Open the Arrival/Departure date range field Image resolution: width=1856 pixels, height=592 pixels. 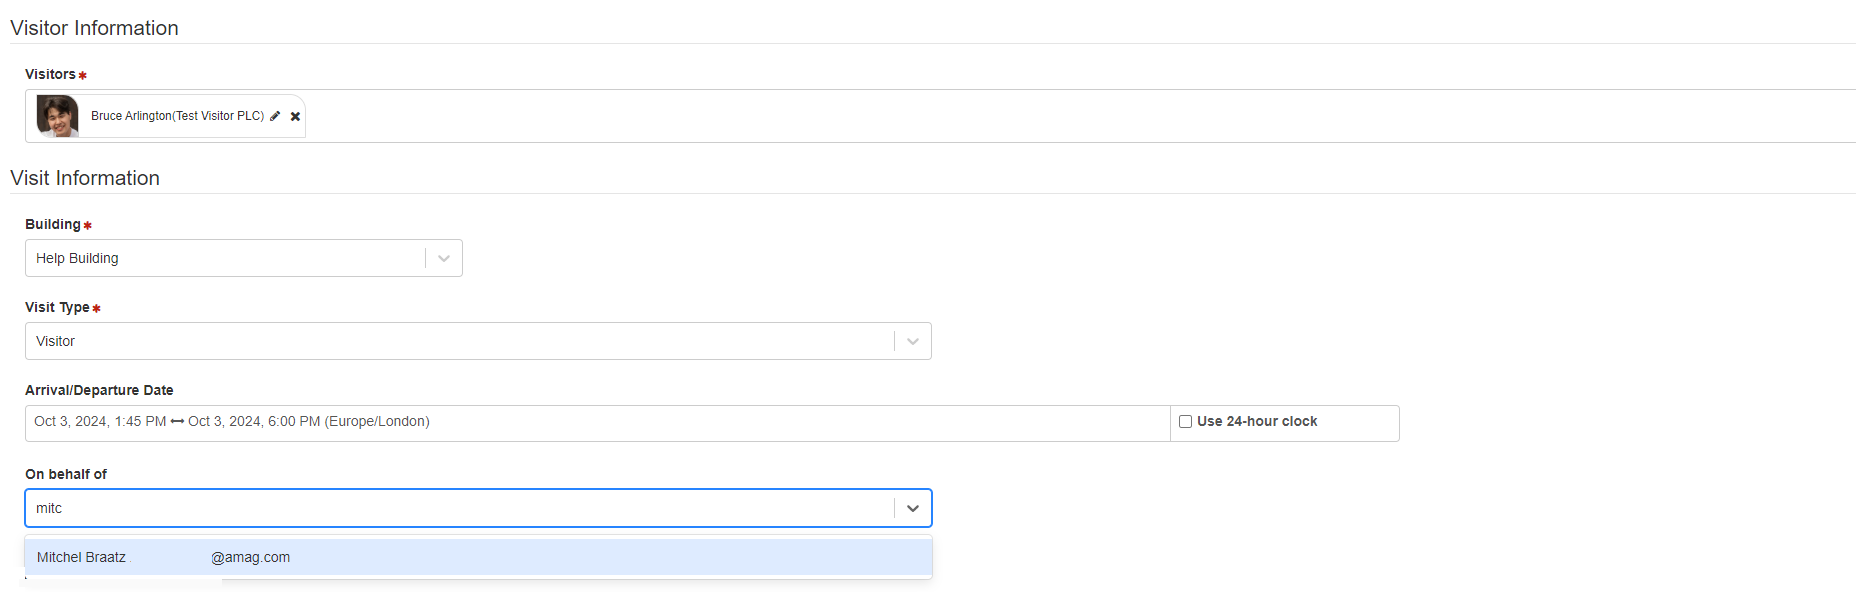598,423
